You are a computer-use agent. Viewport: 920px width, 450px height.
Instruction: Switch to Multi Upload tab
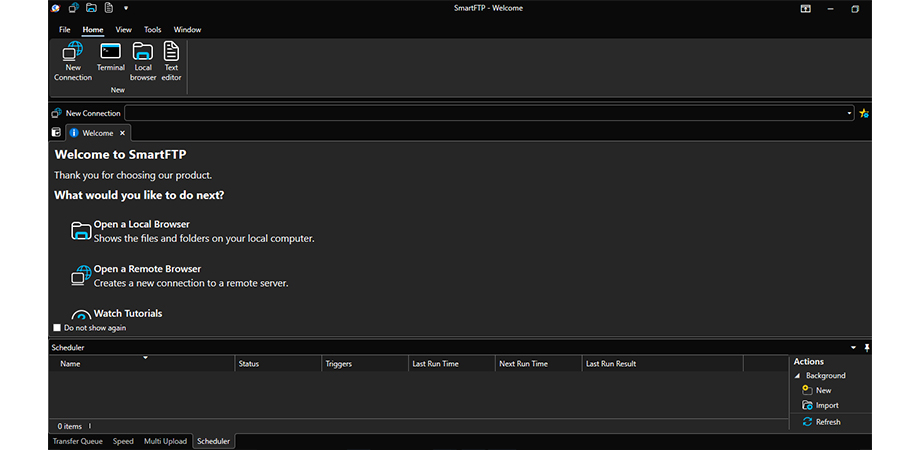coord(165,441)
